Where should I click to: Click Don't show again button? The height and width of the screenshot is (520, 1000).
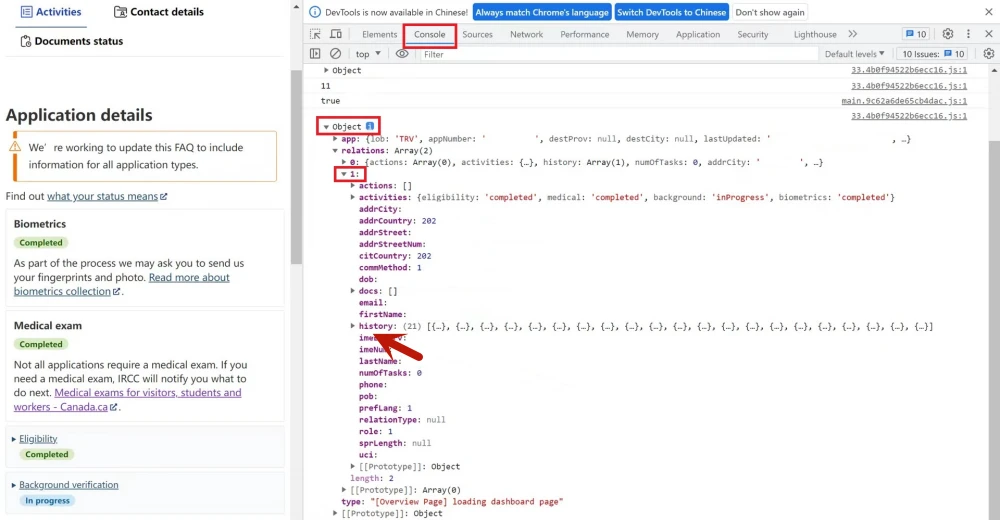click(770, 12)
